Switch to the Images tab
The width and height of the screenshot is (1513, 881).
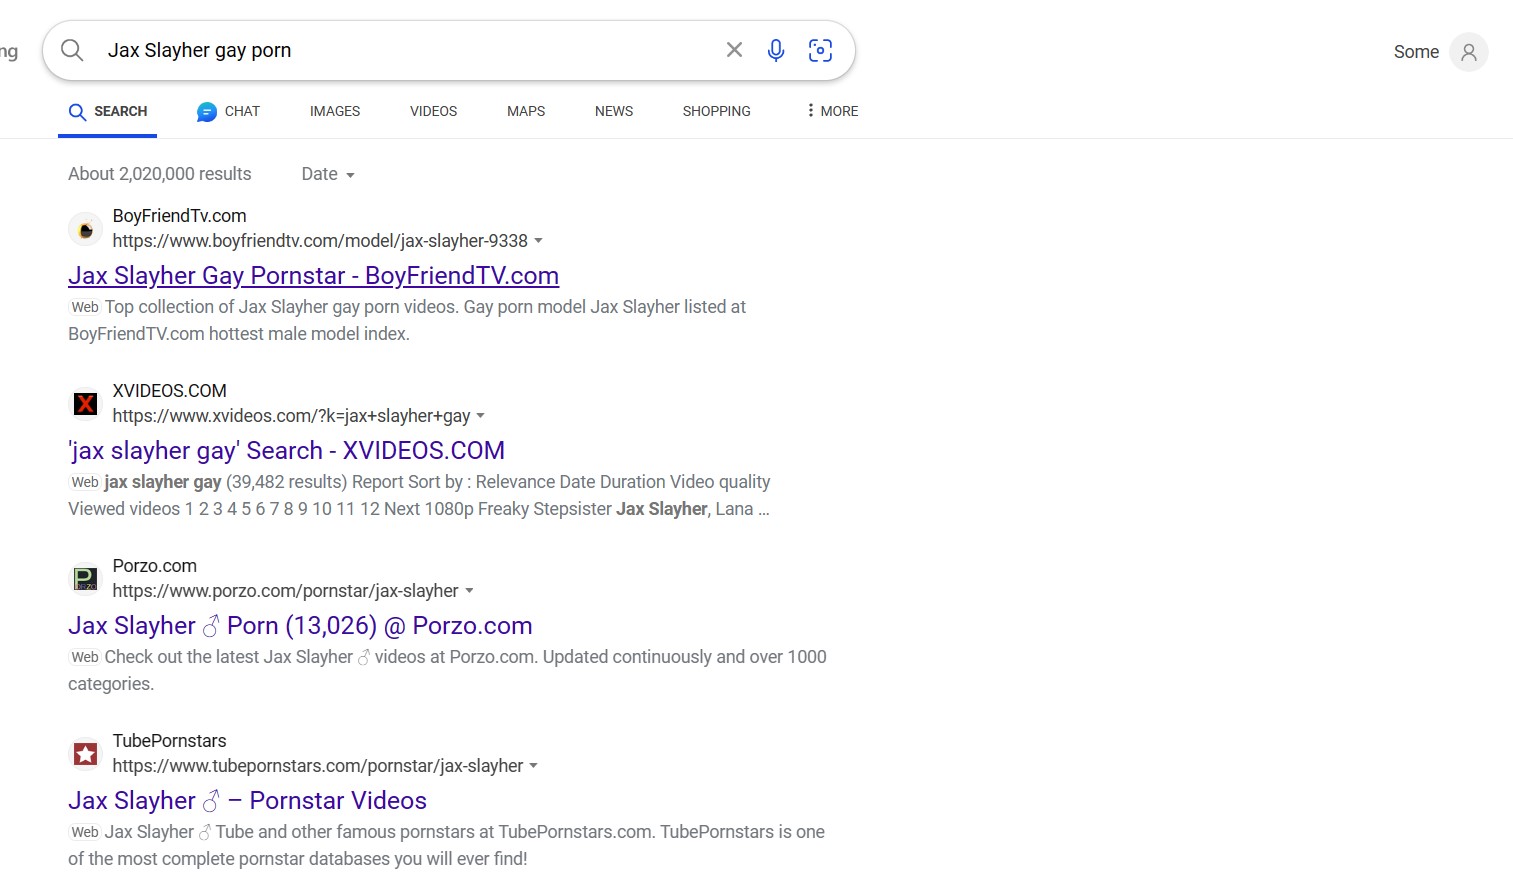[x=335, y=111]
